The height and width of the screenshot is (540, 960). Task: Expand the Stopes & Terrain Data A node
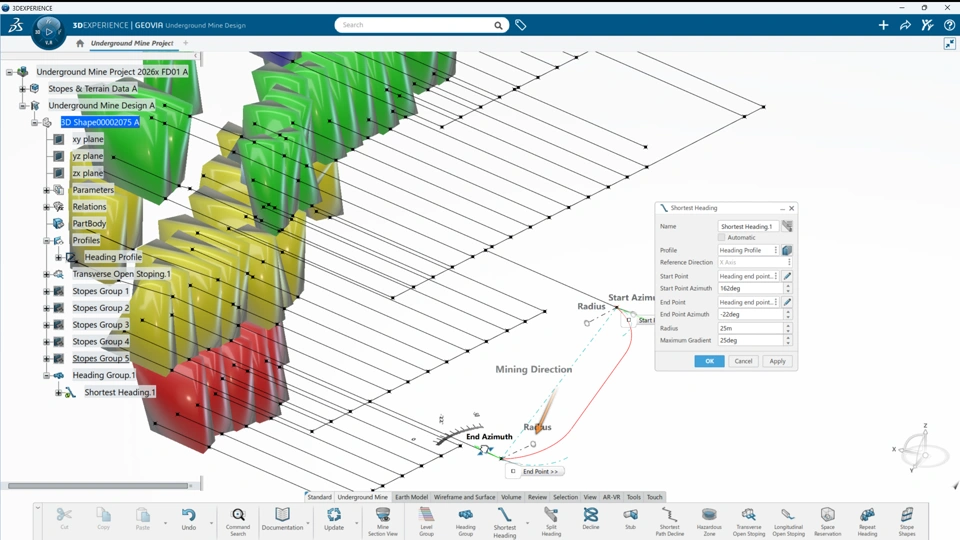click(x=22, y=89)
